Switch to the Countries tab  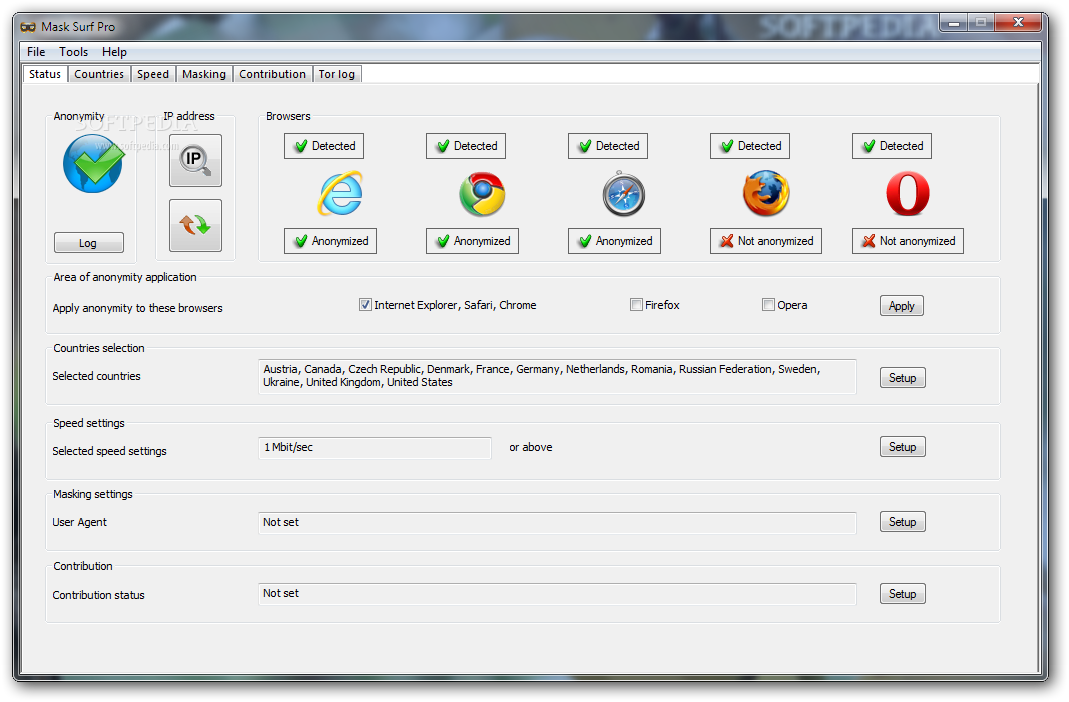[99, 74]
